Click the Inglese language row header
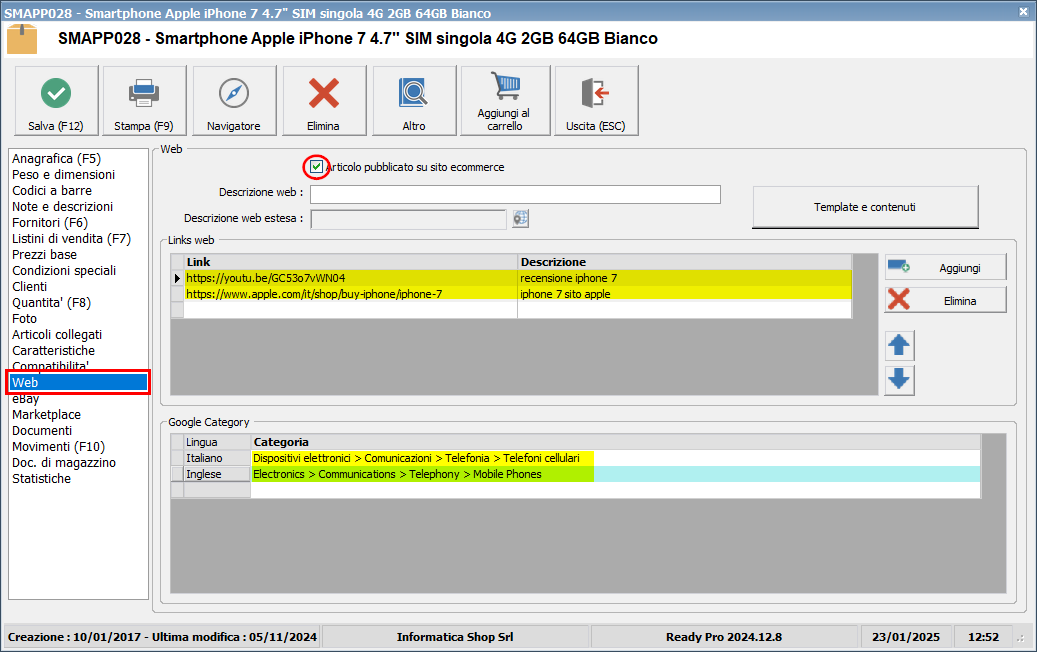 tap(217, 474)
